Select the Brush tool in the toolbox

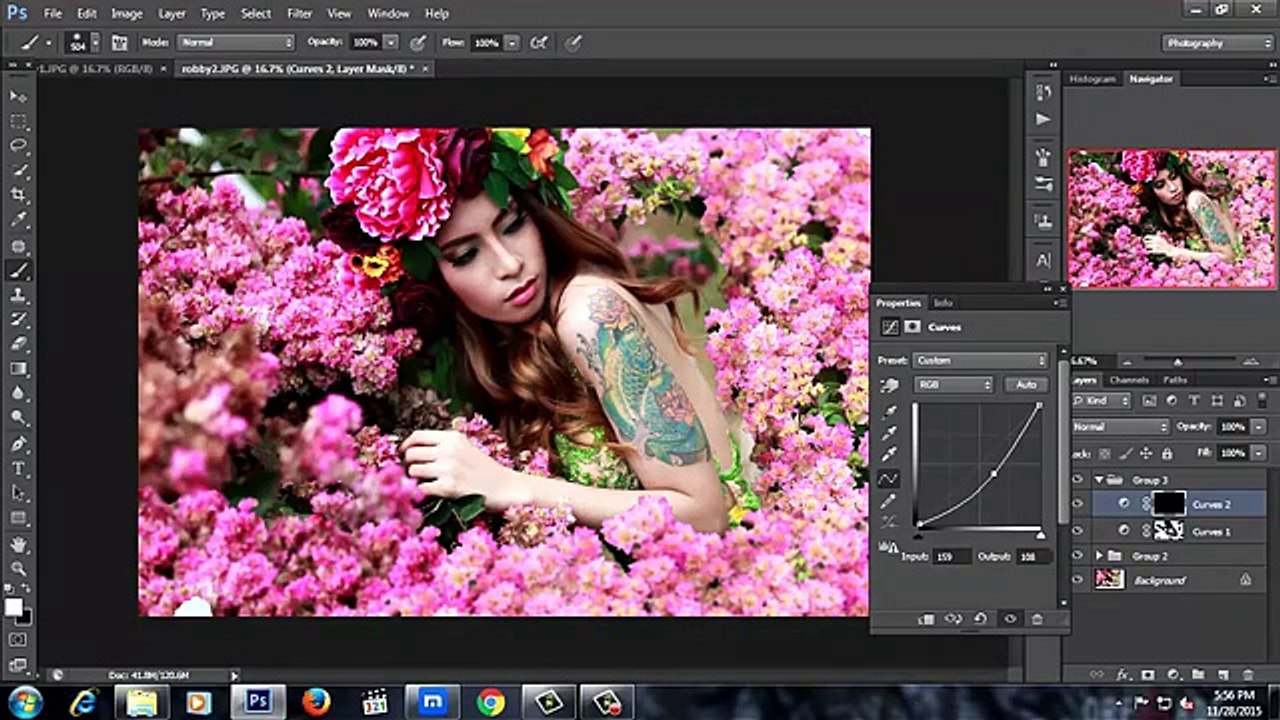click(18, 271)
